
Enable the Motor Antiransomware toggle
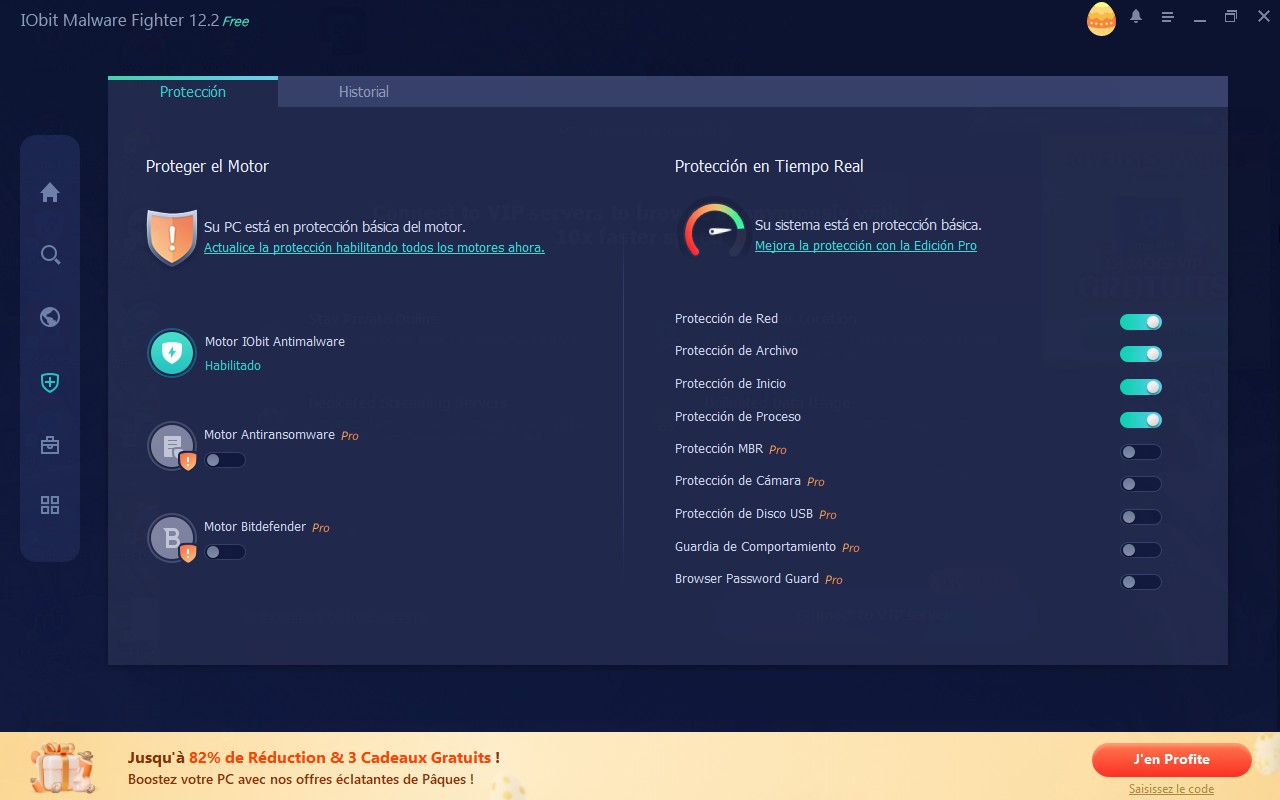225,460
